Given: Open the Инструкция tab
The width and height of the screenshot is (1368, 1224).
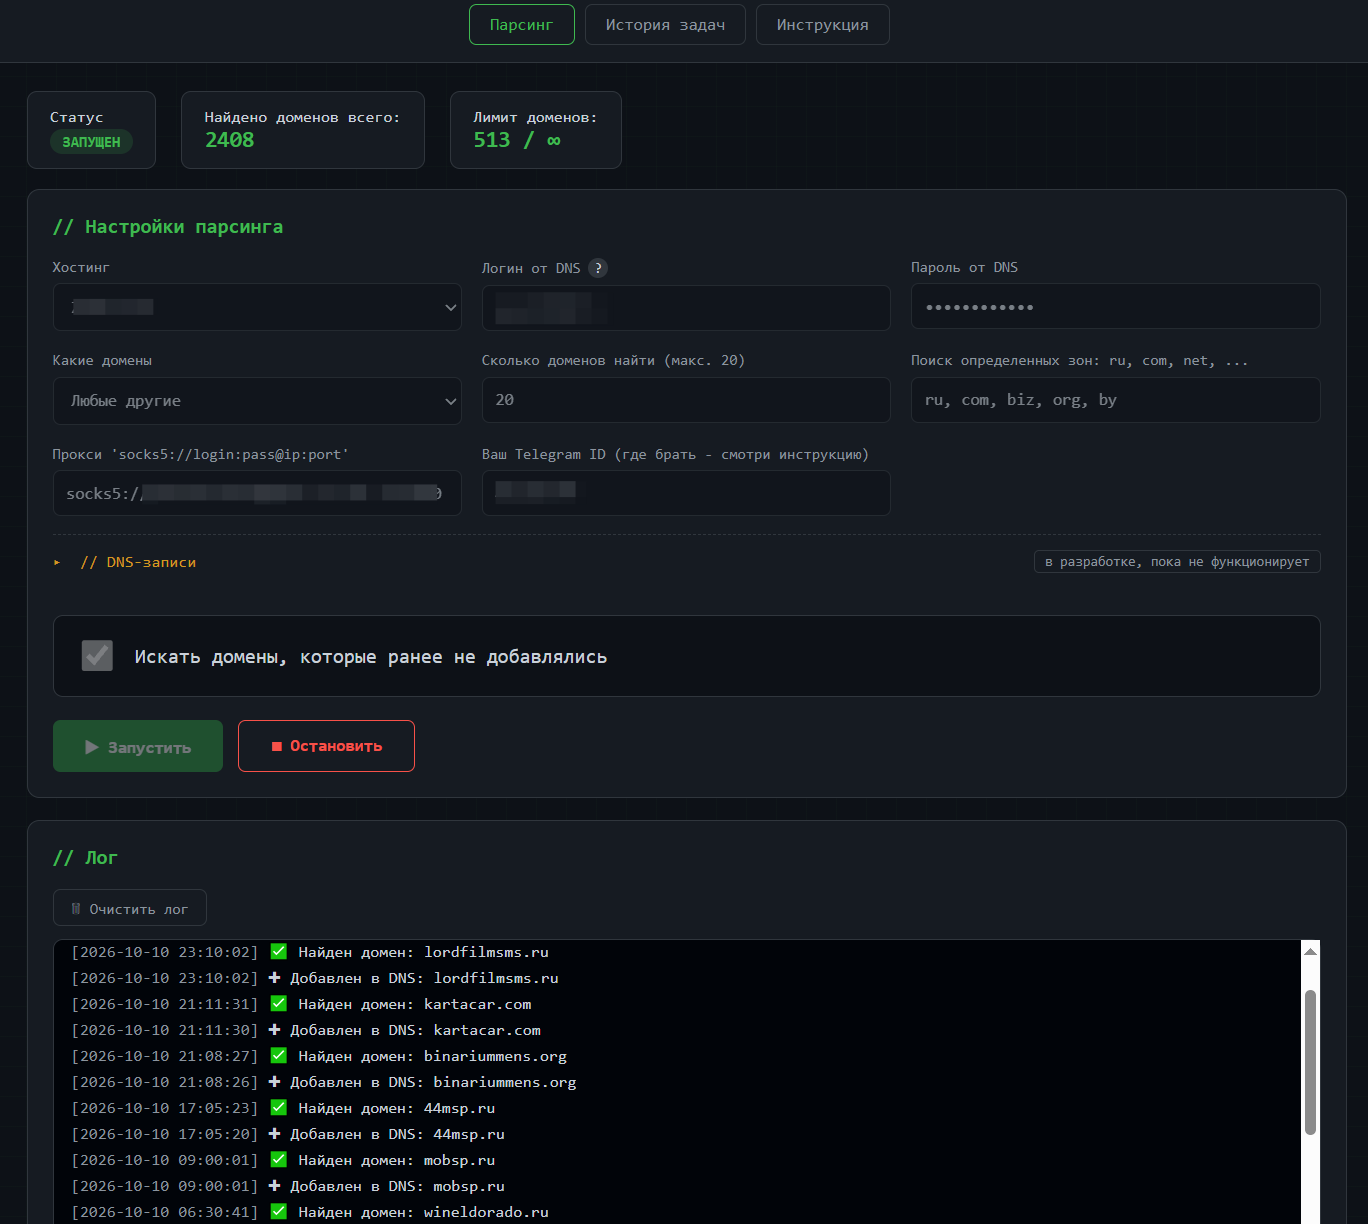Looking at the screenshot, I should pos(822,25).
